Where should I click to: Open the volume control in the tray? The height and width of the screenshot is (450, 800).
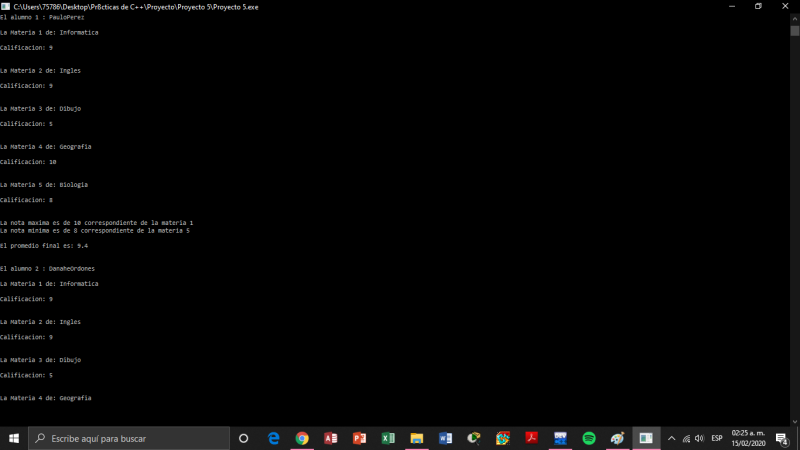tap(699, 438)
